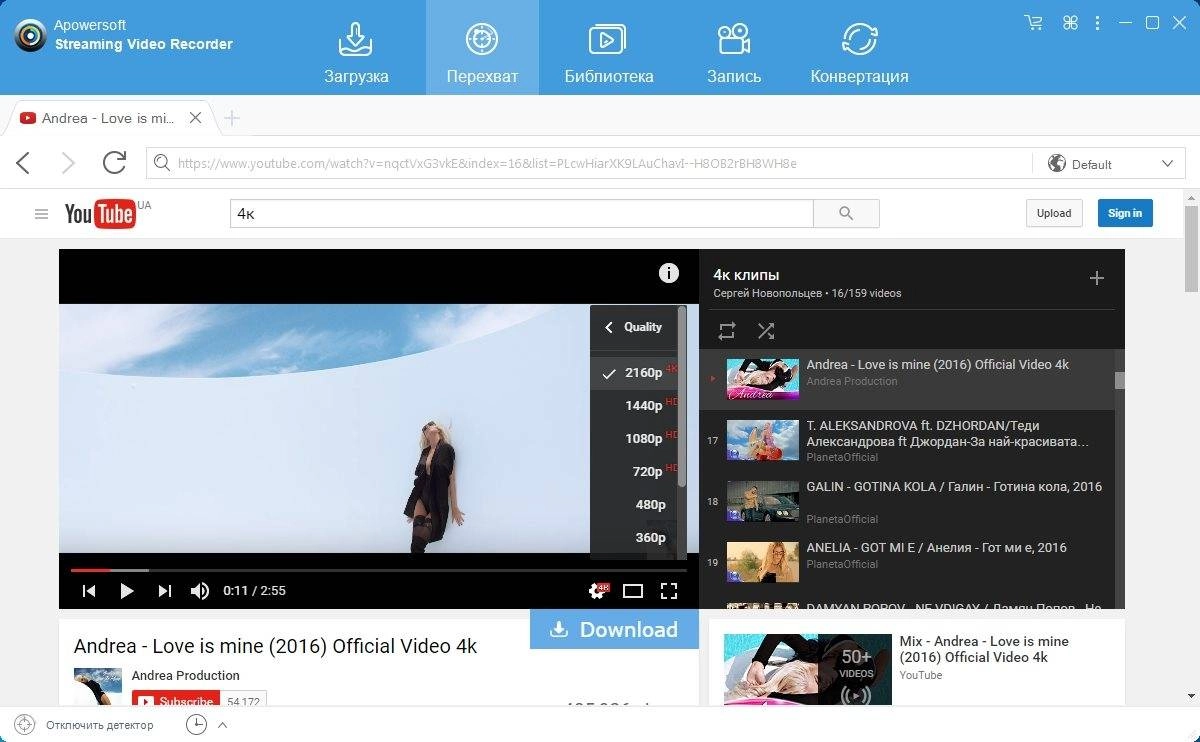1200x742 pixels.
Task: Click the blue Download button
Action: (614, 629)
